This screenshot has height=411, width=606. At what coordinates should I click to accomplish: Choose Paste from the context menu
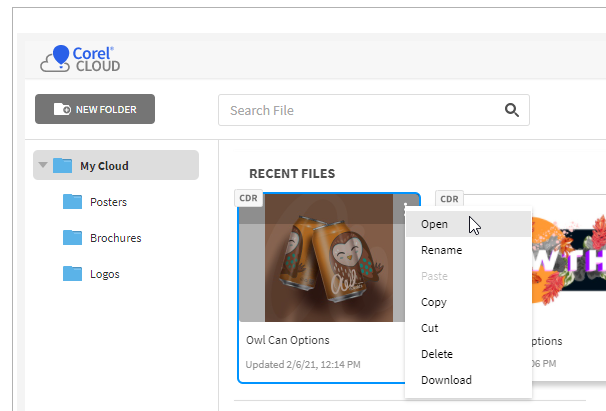(468, 276)
